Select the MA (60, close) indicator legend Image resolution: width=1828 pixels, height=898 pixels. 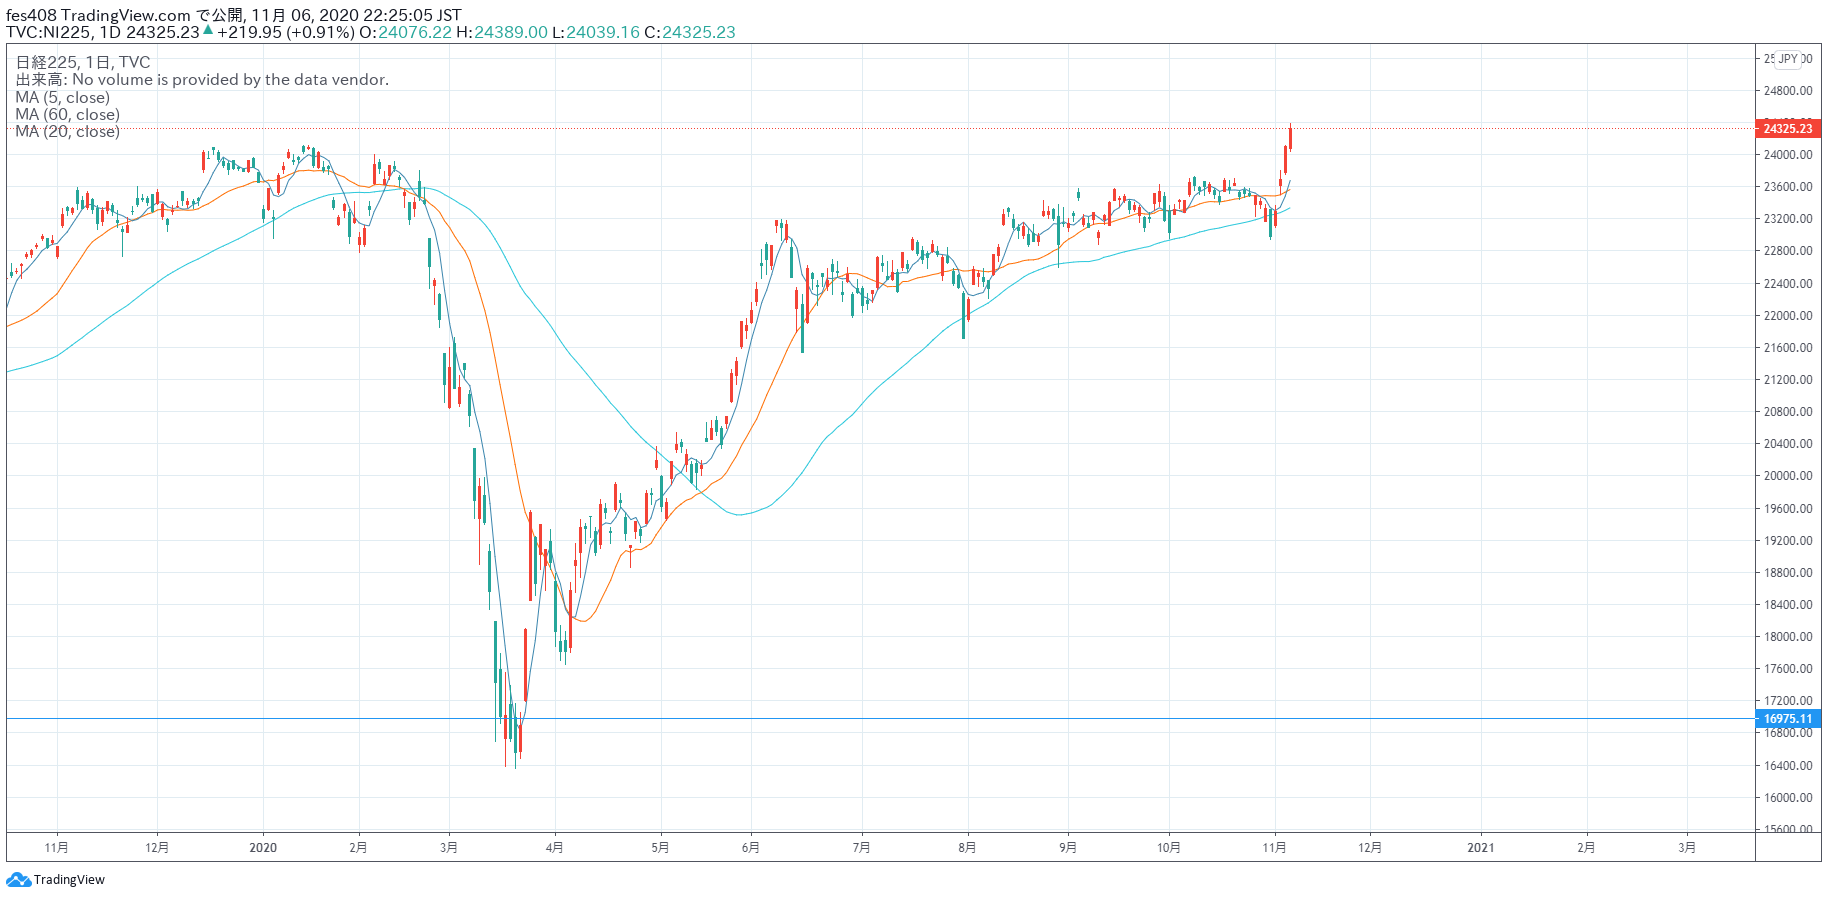[67, 114]
